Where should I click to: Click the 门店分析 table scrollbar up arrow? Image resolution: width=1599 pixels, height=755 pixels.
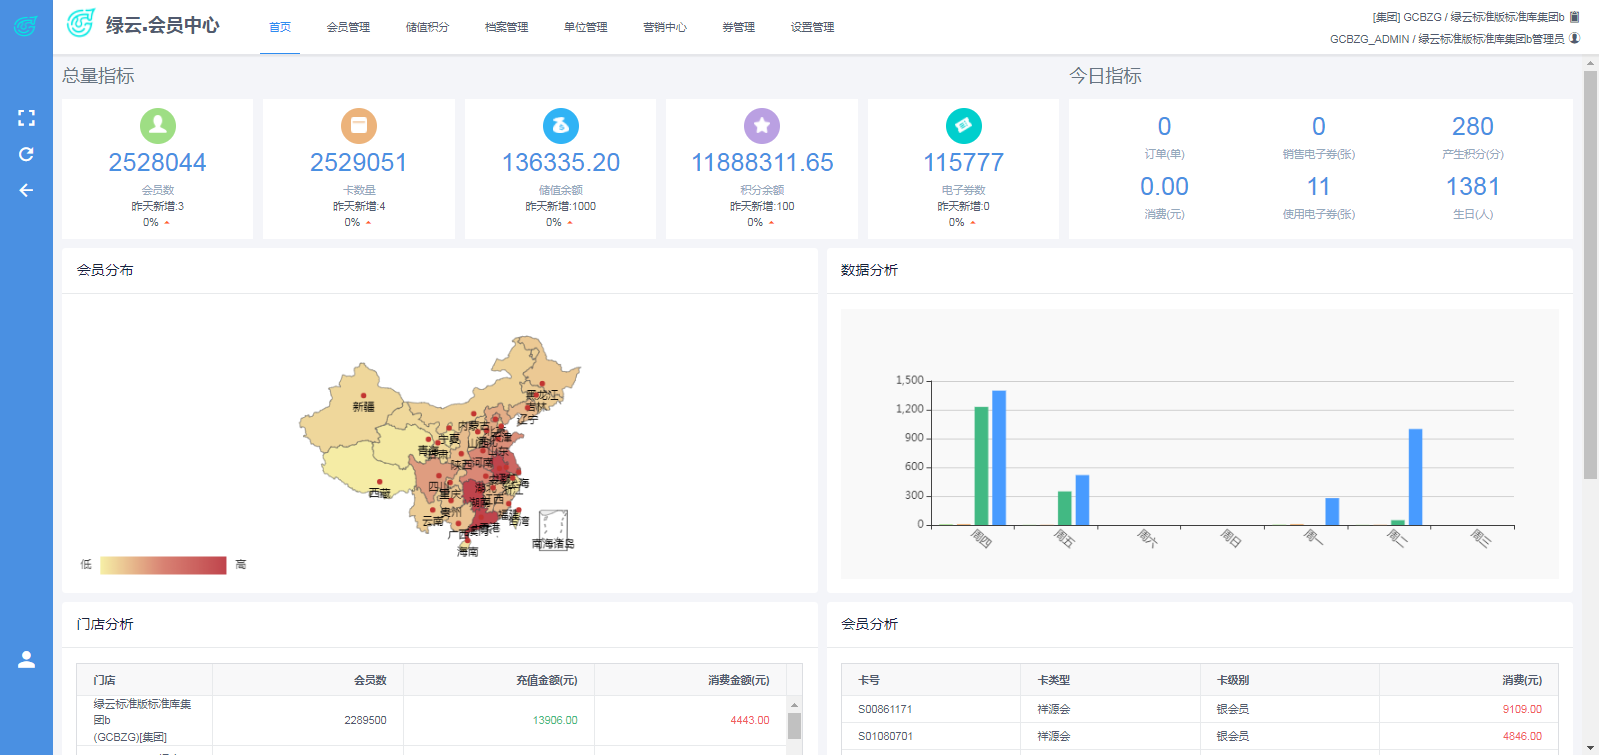794,704
